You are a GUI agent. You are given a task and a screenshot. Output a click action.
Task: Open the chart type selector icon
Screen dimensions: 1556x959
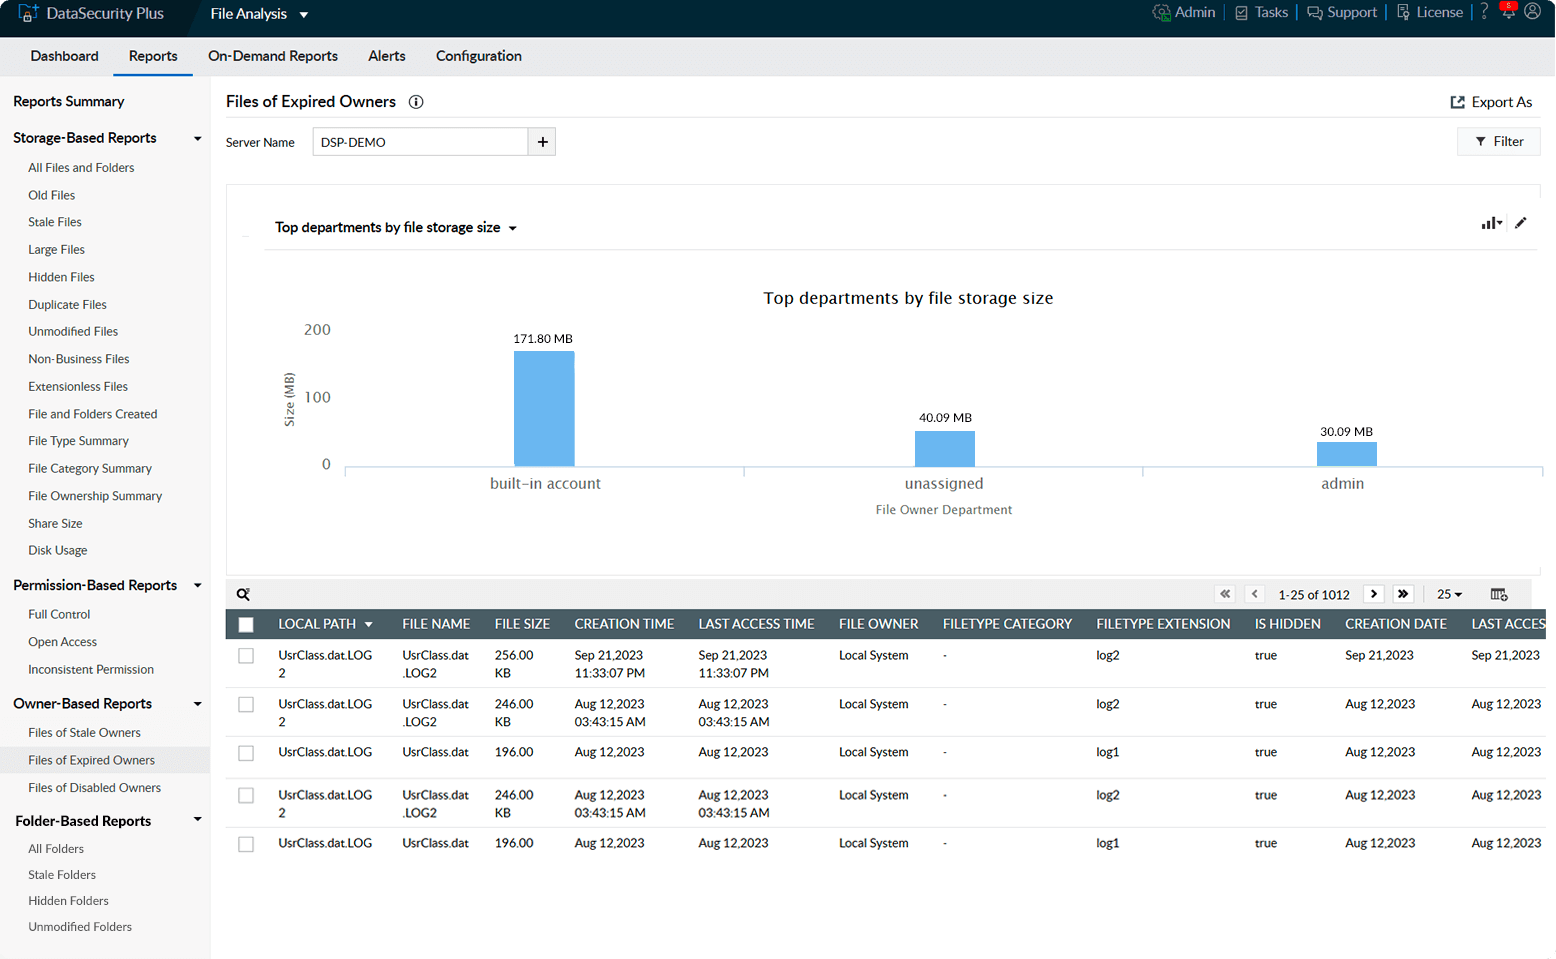pos(1491,223)
